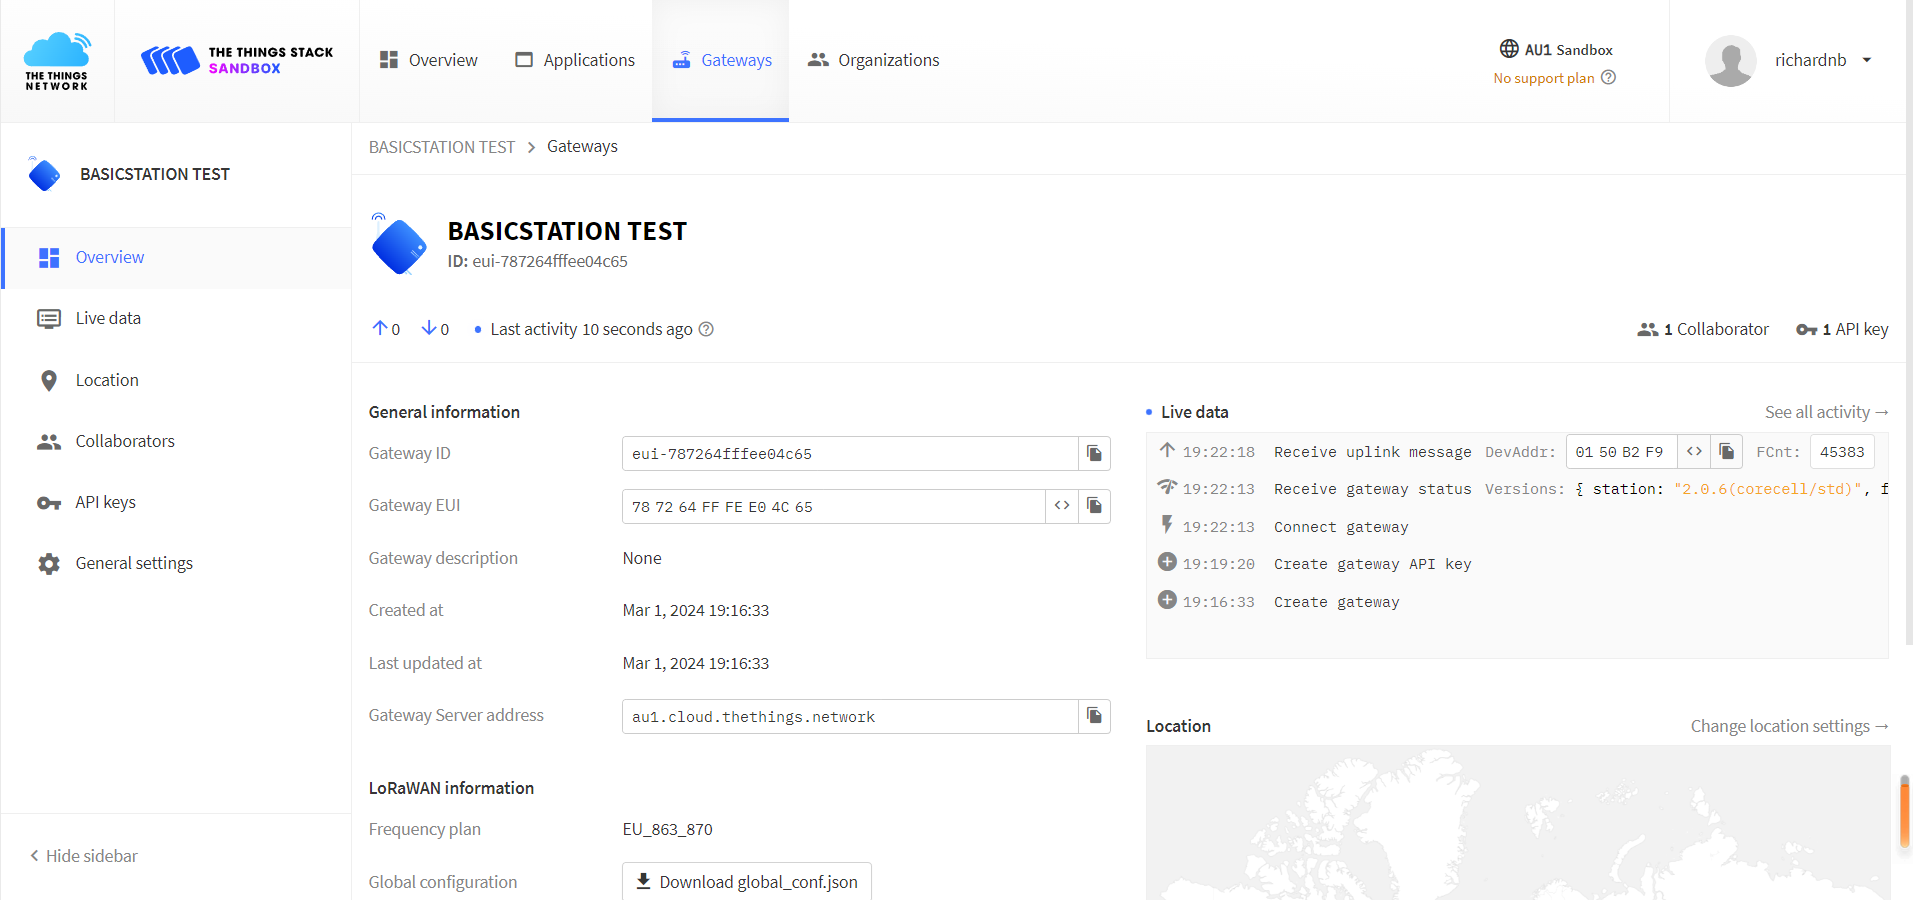Copy the DevAddr from live data
Viewport: 1913px width, 900px height.
[x=1726, y=452]
